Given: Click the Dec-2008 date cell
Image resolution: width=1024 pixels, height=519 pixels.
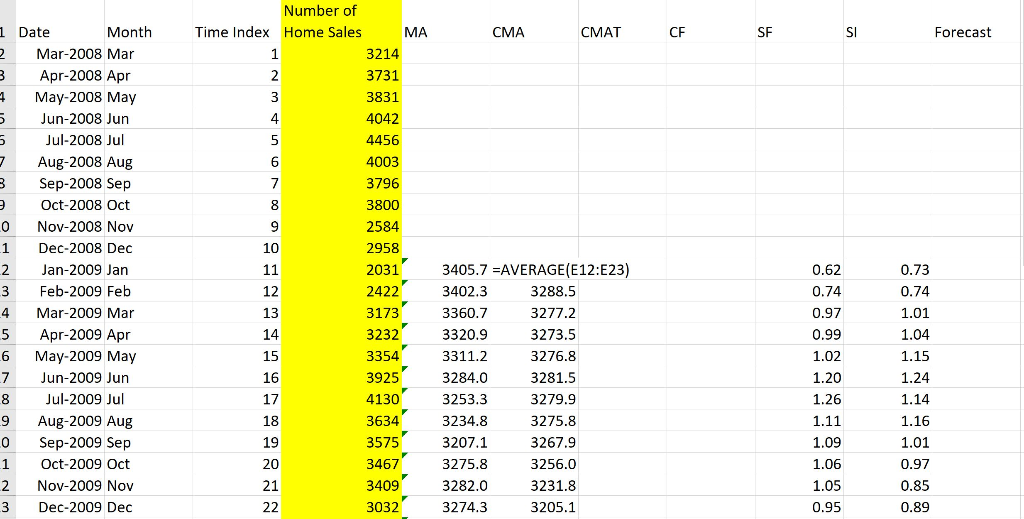Looking at the screenshot, I should click(x=60, y=247).
